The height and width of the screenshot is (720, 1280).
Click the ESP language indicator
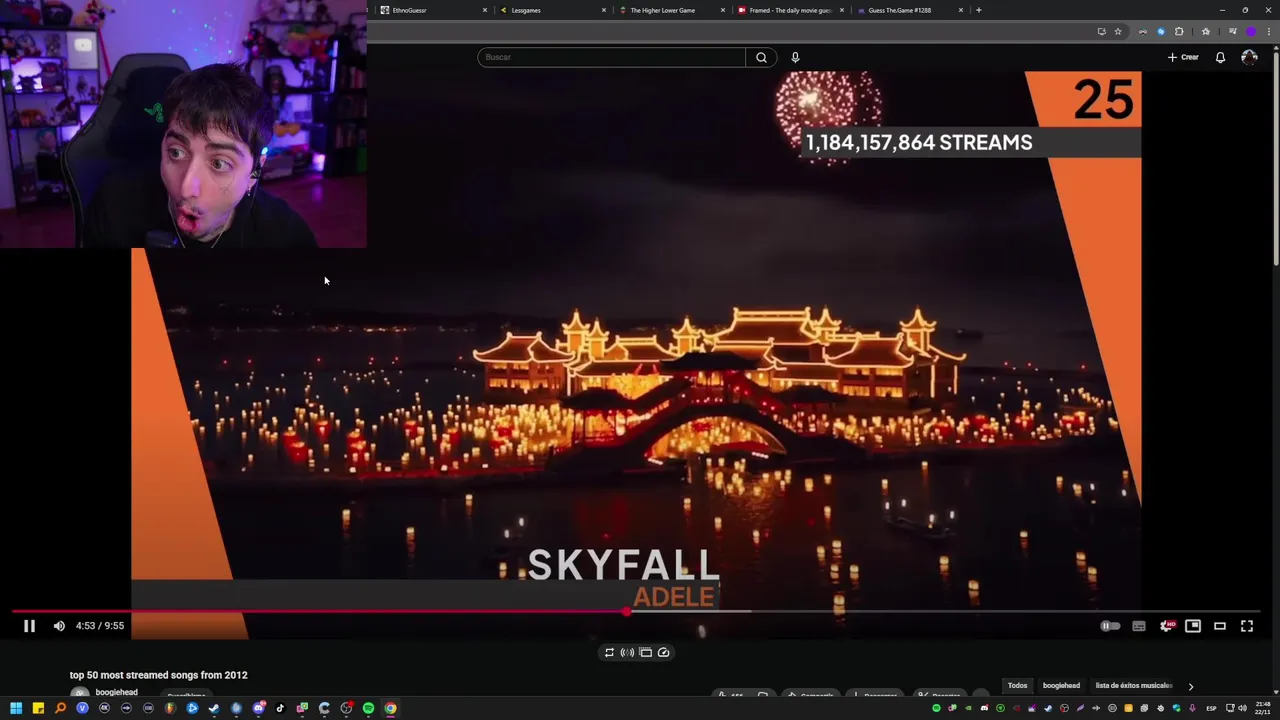(x=1211, y=708)
